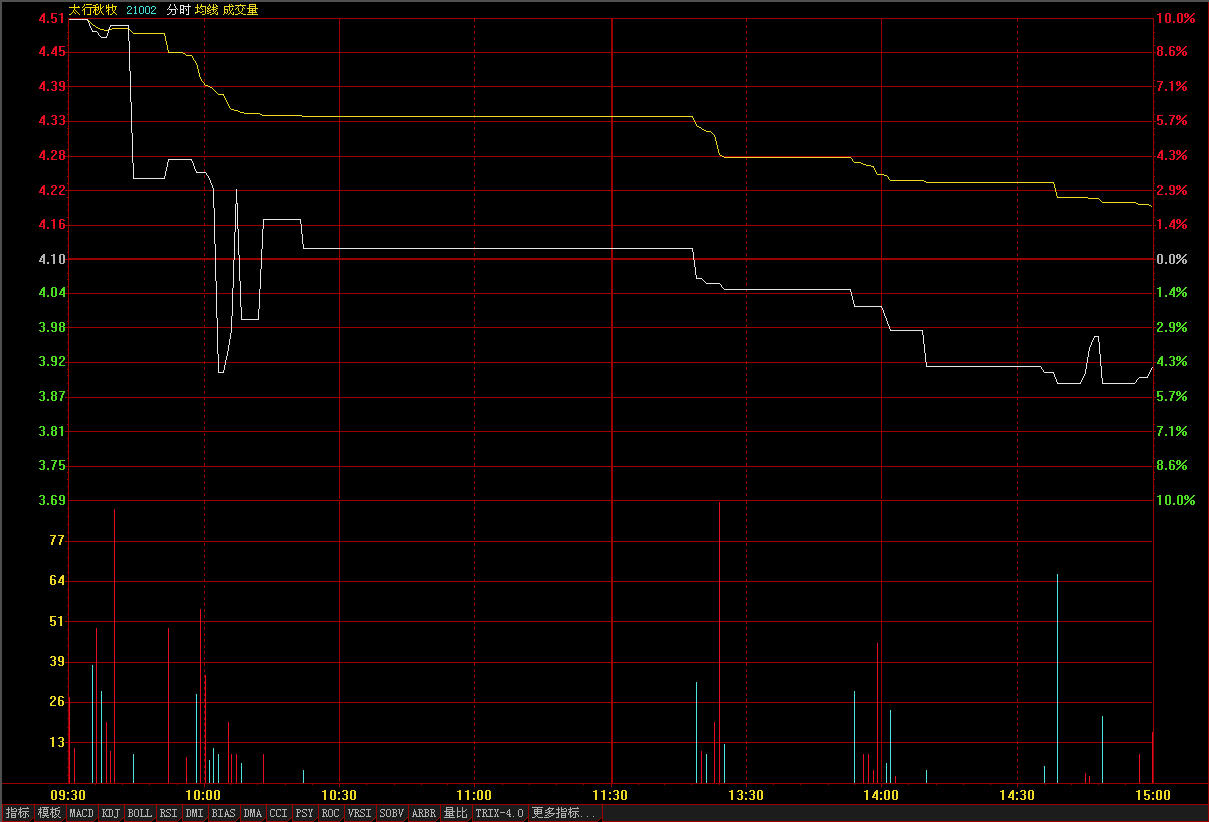1209x822 pixels.
Task: Select the BIAS indicator tab
Action: 224,813
